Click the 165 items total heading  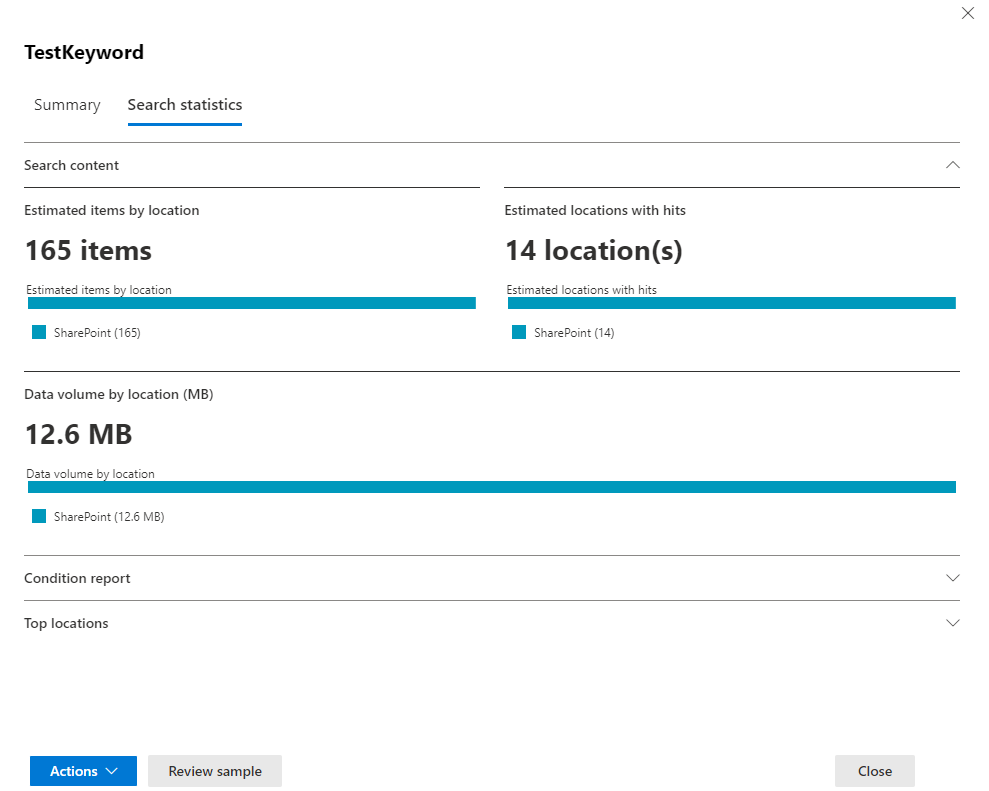point(88,250)
